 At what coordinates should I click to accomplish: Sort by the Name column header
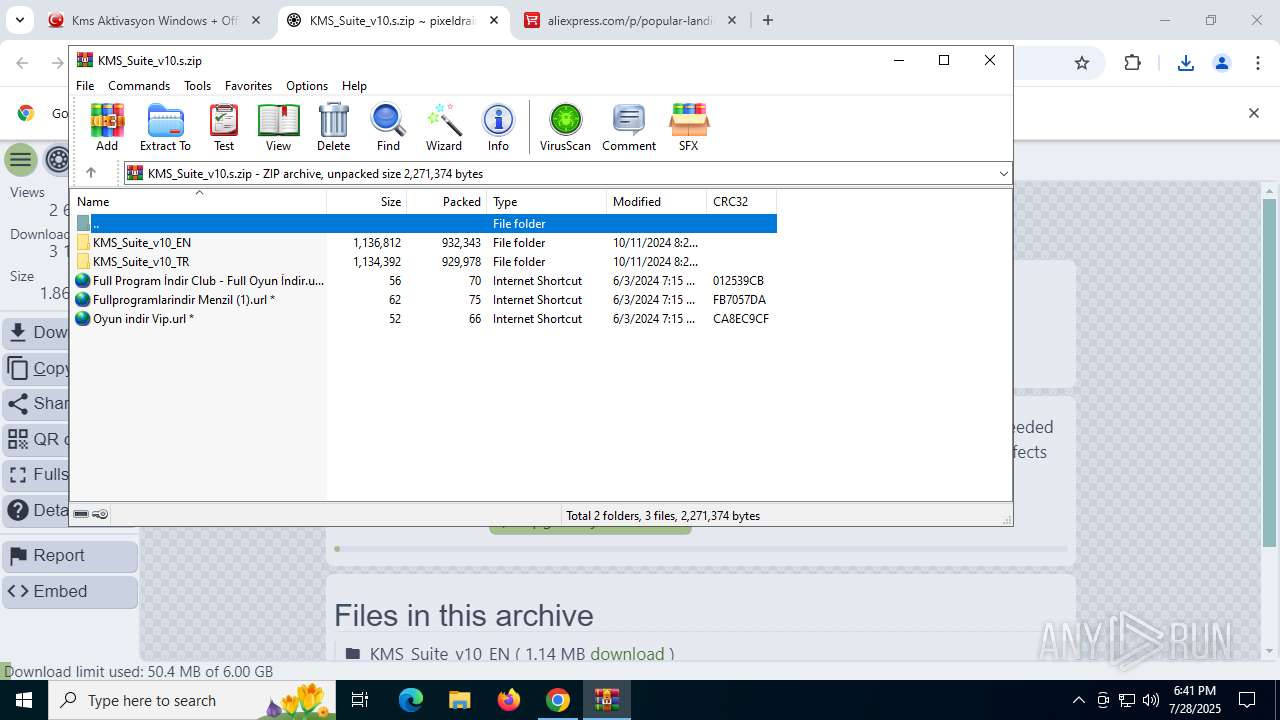click(x=199, y=202)
